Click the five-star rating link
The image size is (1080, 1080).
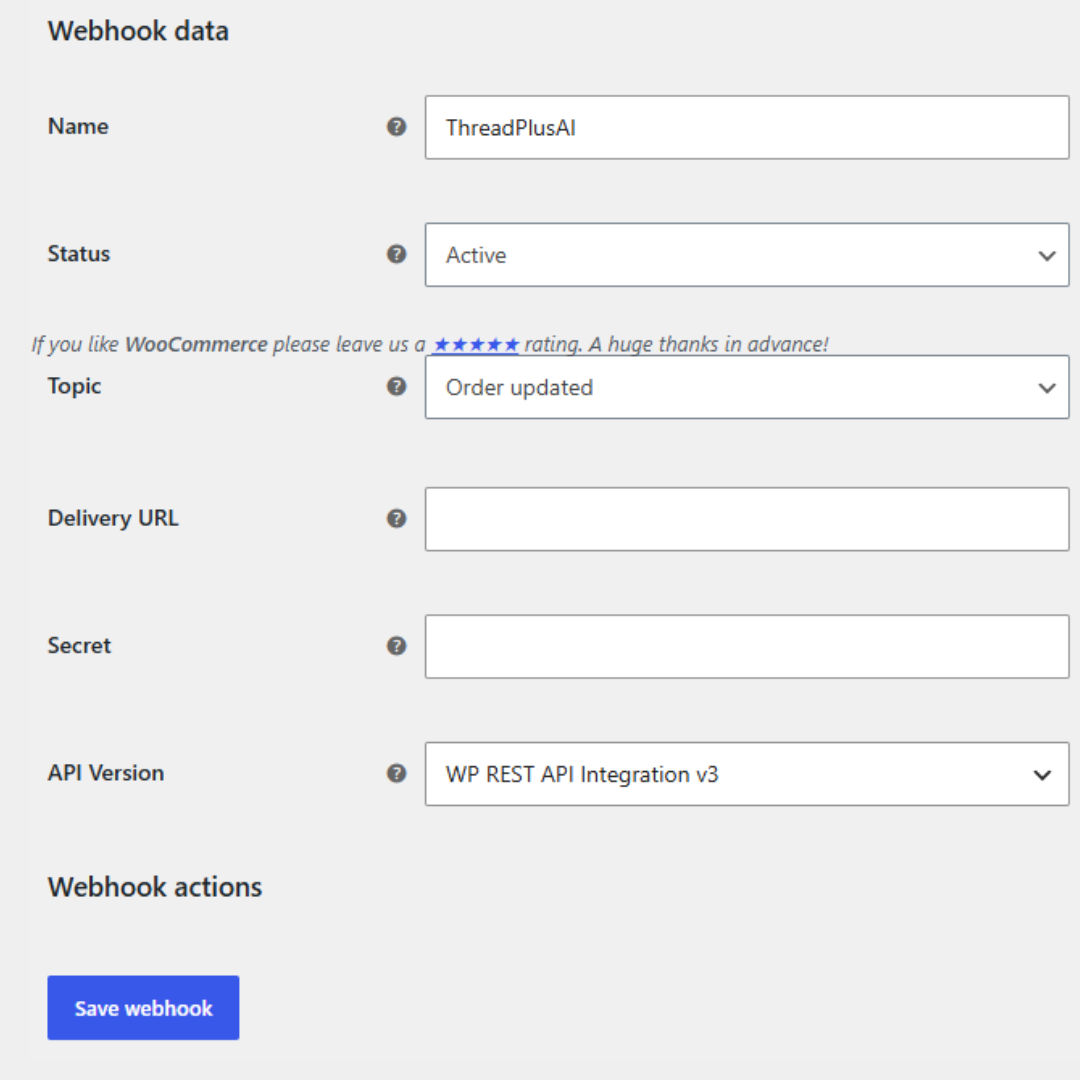coord(475,344)
